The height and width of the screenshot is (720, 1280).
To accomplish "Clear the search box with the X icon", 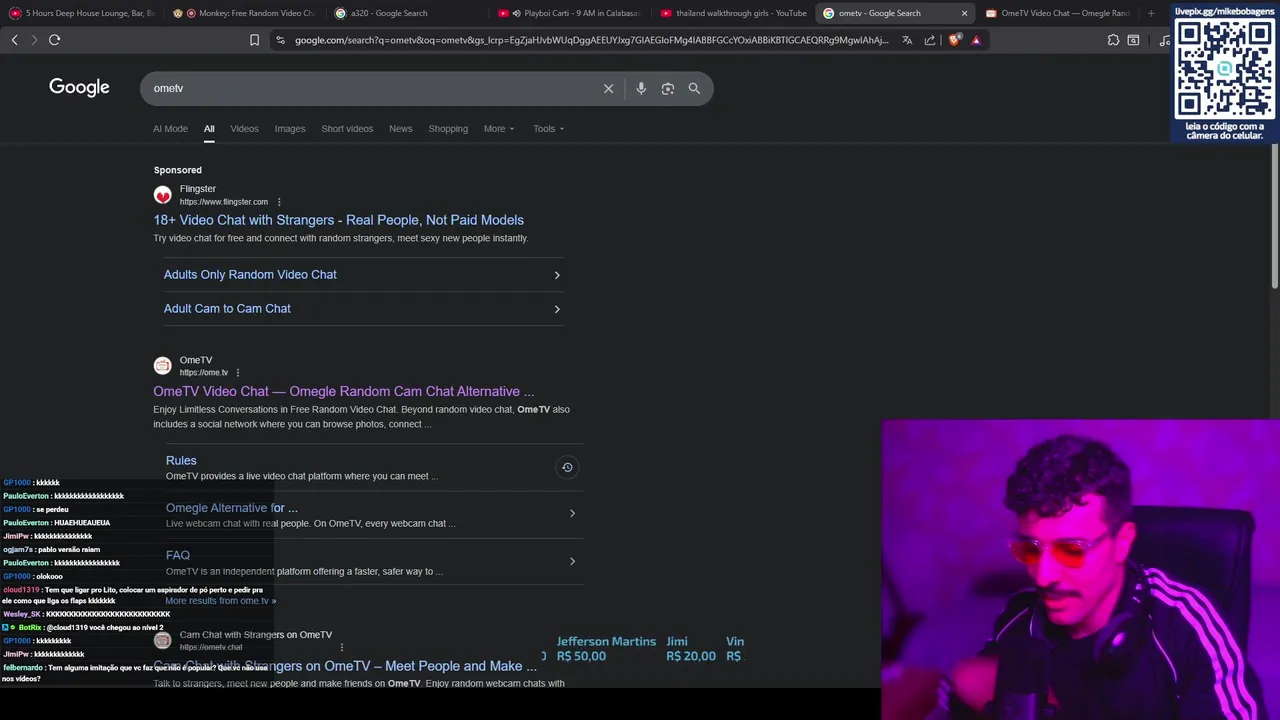I will [608, 88].
